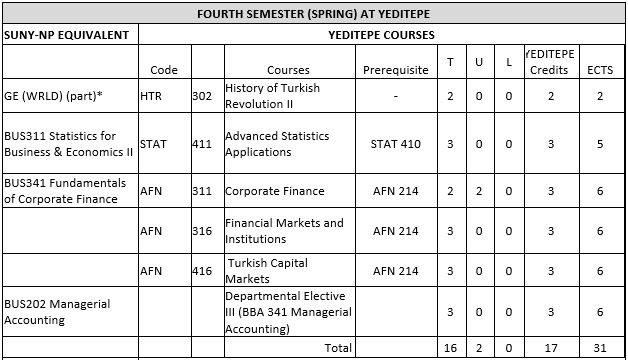Select the Advanced Statistics Applications course cell
This screenshot has height=360, width=628.
(290, 143)
